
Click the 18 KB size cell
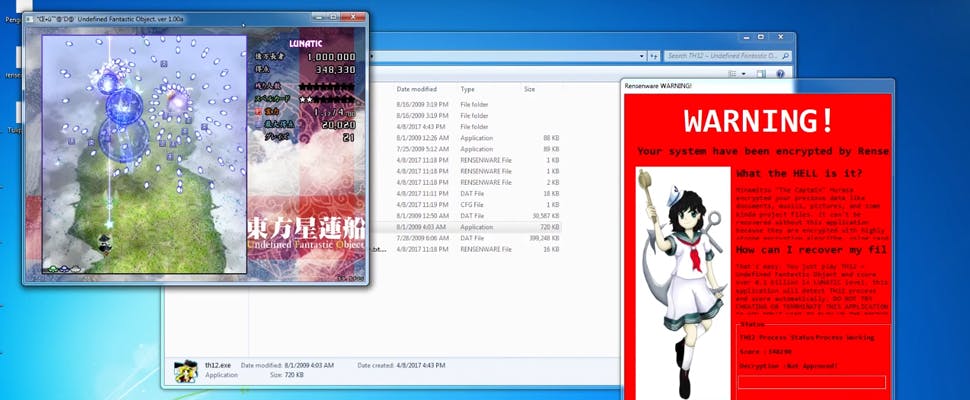coord(551,194)
